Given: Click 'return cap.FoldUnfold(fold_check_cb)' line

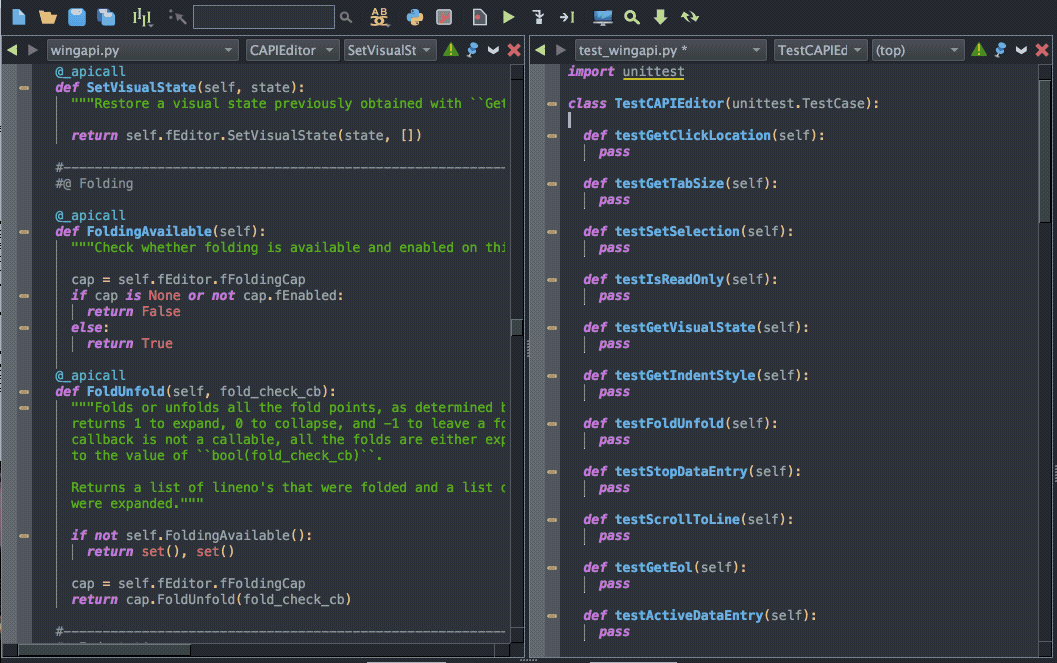Looking at the screenshot, I should point(212,600).
